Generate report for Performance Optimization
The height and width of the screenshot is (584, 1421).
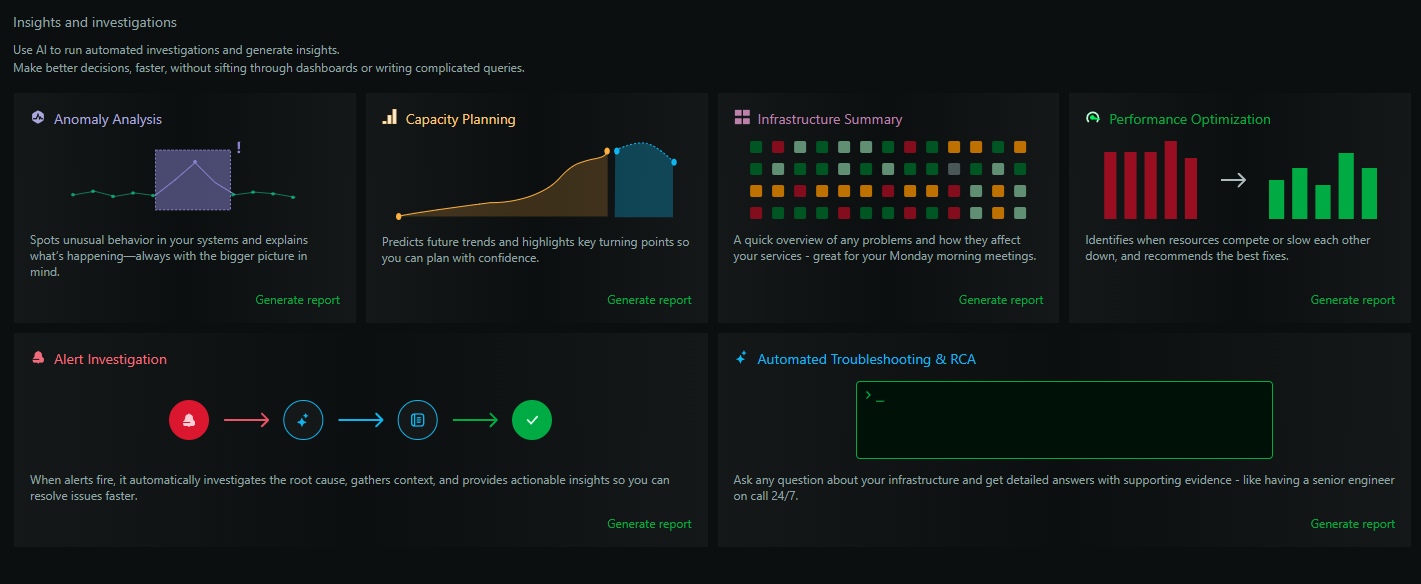pyautogui.click(x=1352, y=299)
